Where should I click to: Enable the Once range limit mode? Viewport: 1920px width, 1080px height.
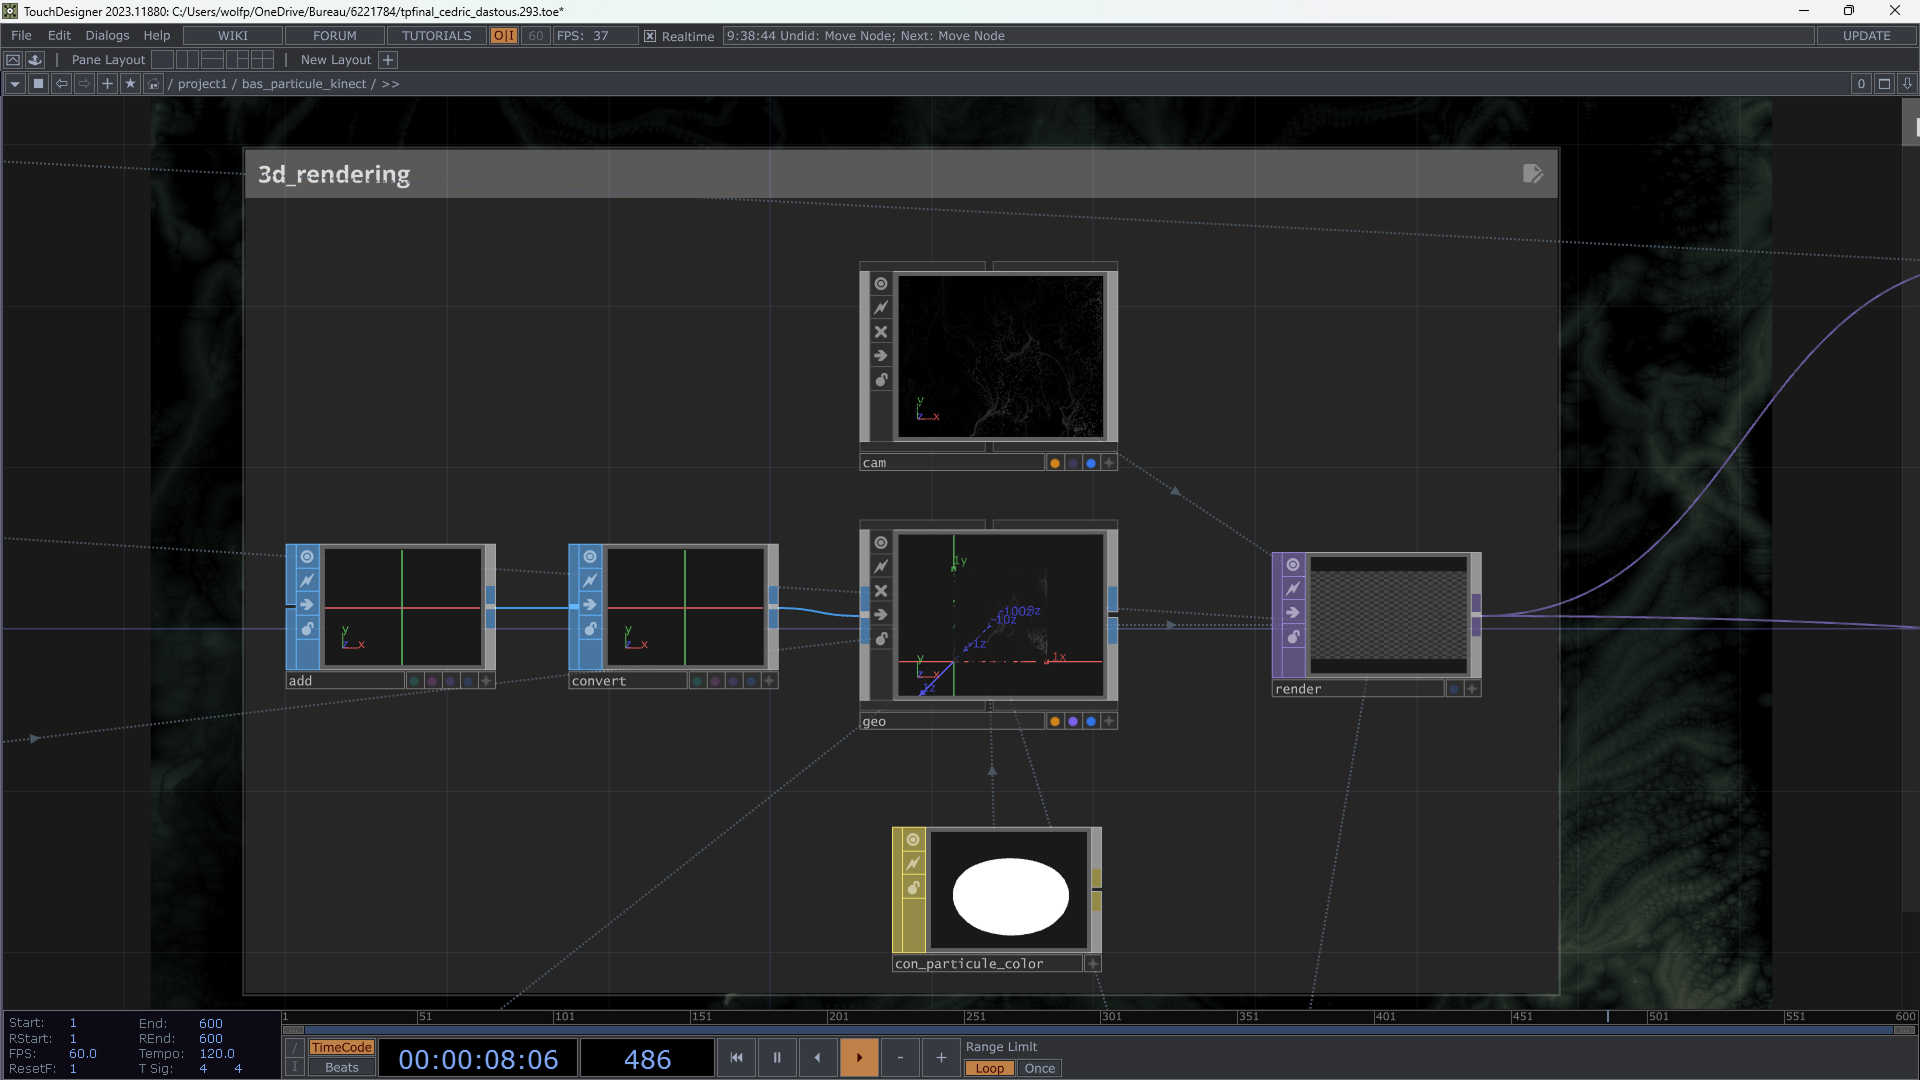point(1039,1068)
